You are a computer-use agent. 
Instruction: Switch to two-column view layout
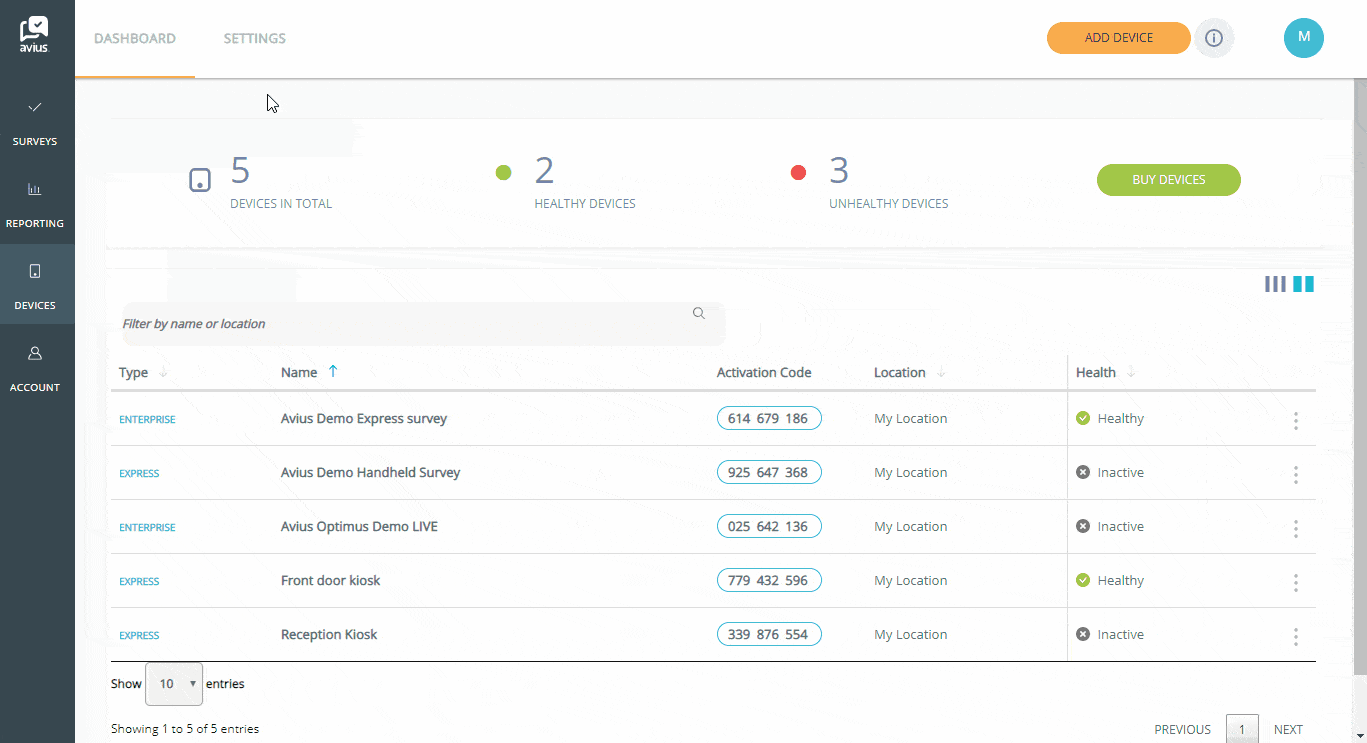1303,284
